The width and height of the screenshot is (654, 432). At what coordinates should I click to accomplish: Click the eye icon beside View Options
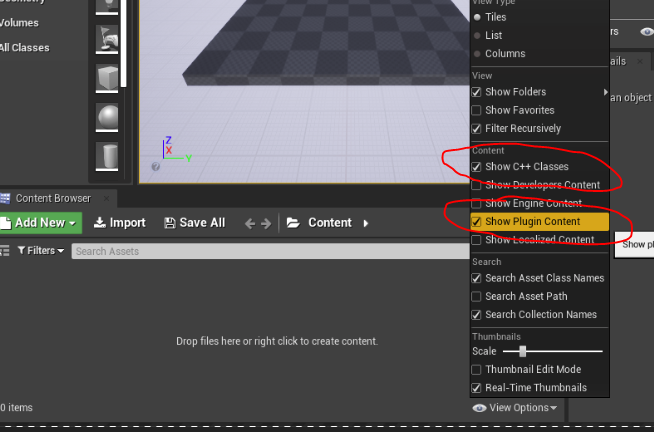(479, 408)
